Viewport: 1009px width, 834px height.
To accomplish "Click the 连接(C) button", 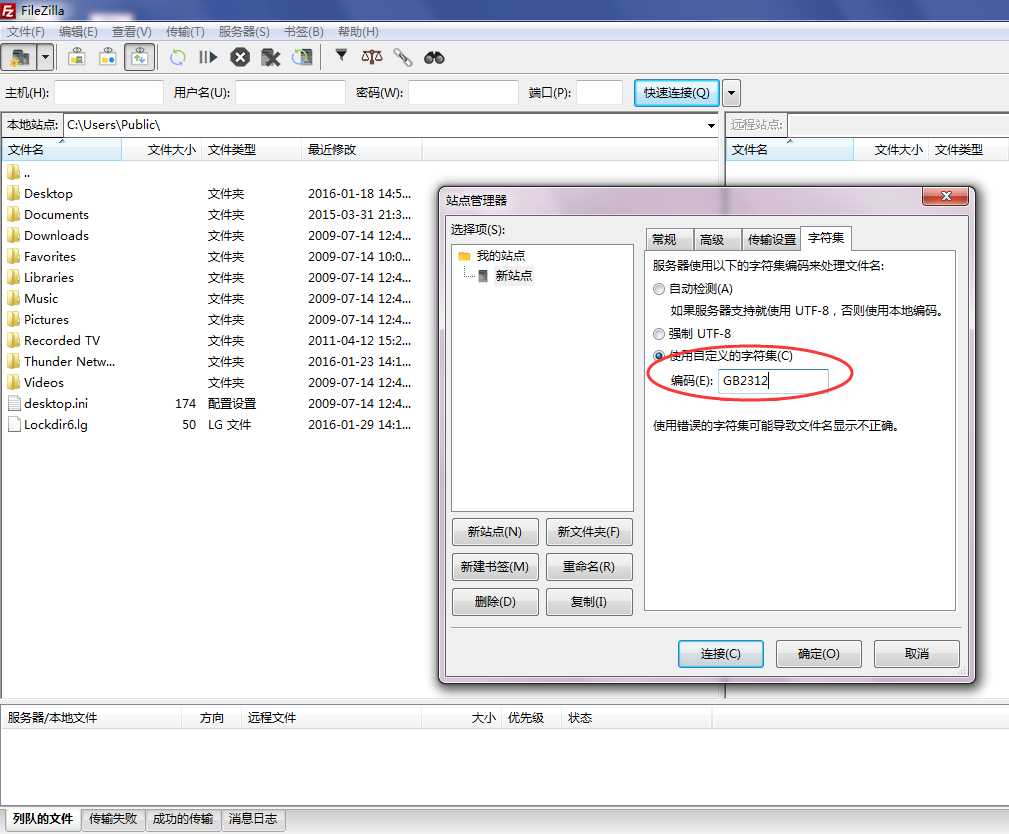I will tap(721, 654).
